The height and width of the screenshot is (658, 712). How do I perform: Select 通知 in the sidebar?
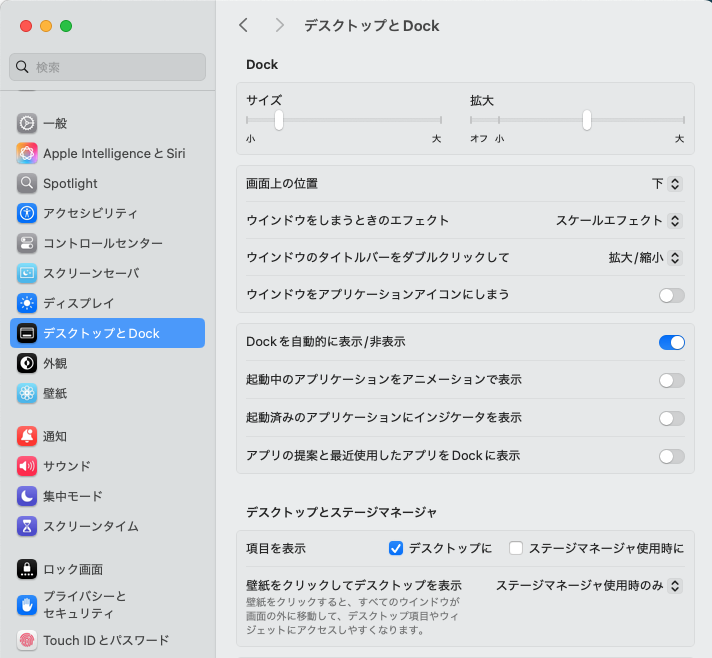[x=55, y=436]
